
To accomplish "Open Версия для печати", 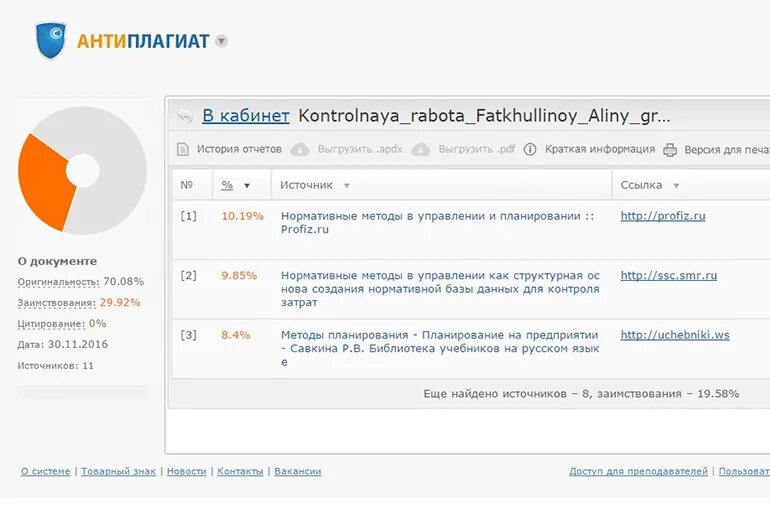I will click(x=727, y=150).
